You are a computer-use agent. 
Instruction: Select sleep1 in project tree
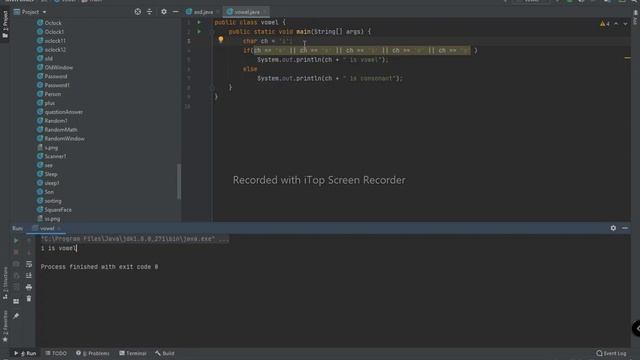click(48, 183)
